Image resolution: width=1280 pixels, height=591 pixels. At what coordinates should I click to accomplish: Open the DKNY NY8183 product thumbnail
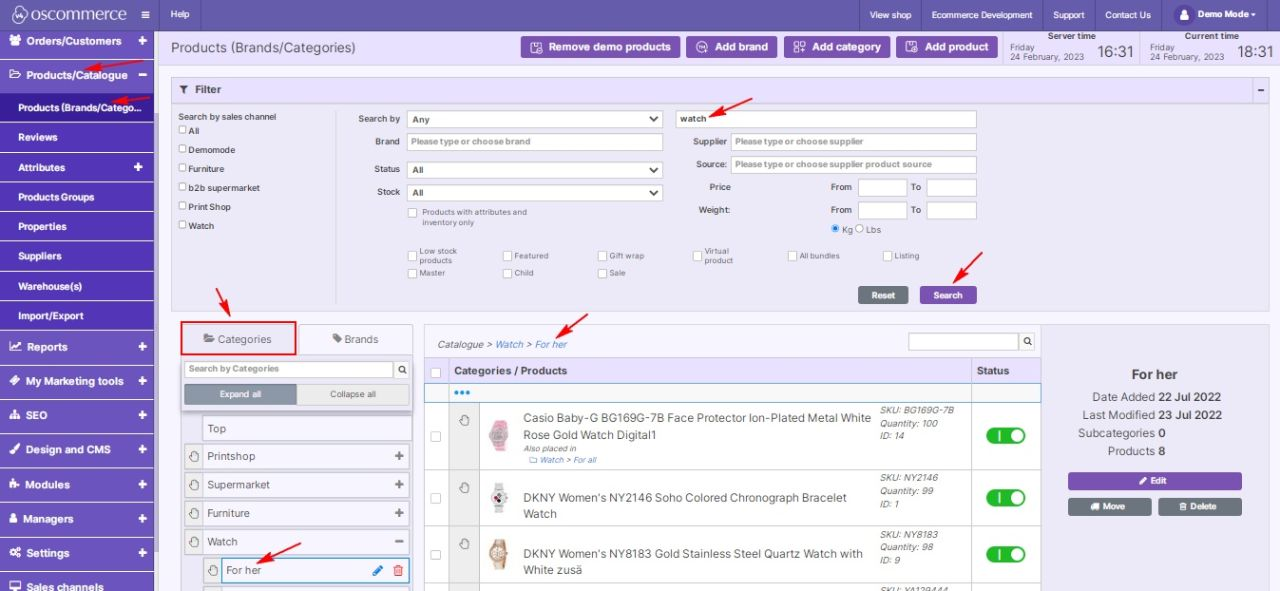(x=498, y=554)
